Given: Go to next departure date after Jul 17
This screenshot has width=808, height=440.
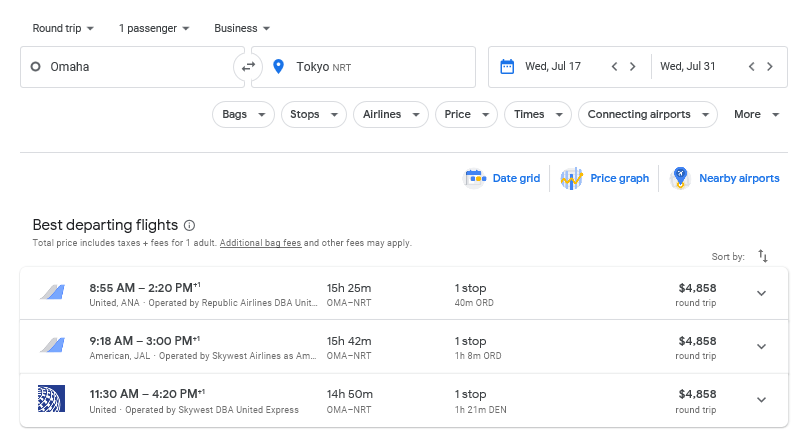Looking at the screenshot, I should (x=632, y=66).
